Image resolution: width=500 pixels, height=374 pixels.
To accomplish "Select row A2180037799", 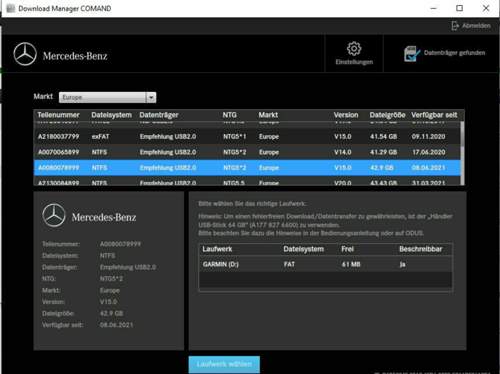I will coord(247,137).
